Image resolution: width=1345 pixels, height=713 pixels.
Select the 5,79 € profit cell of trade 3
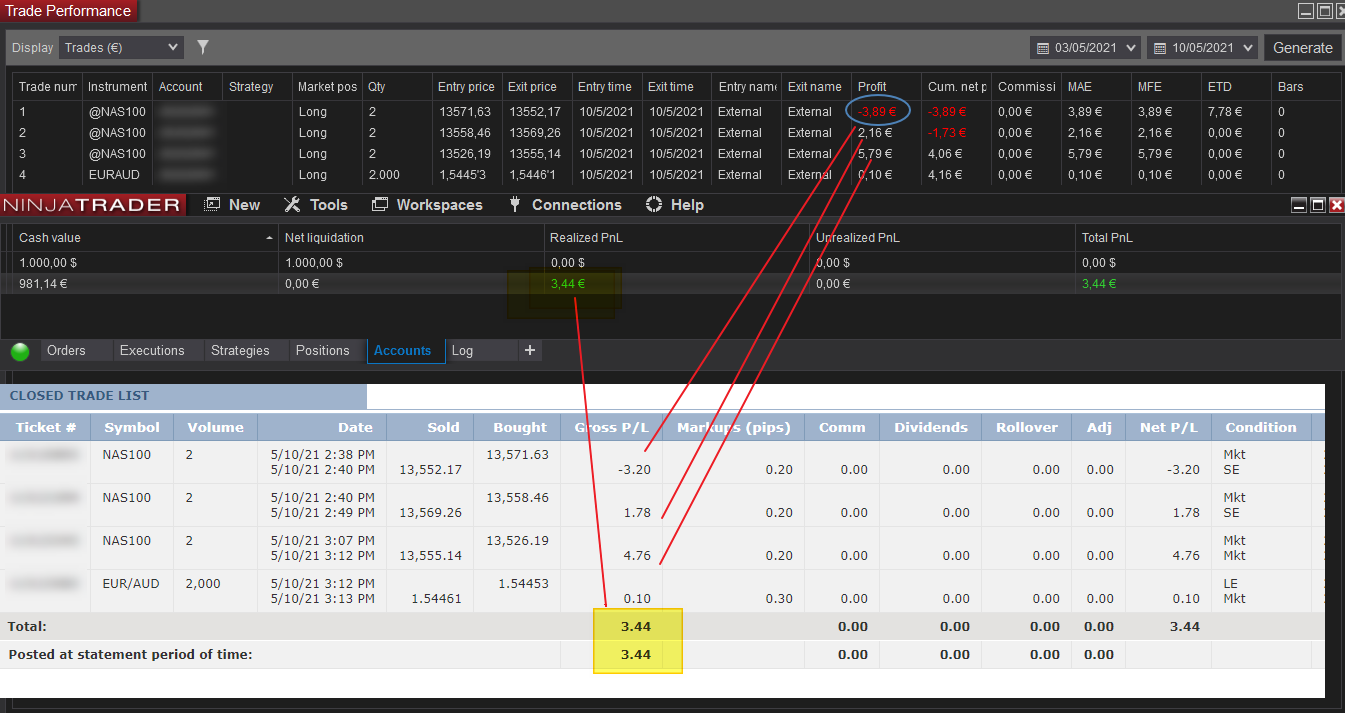tap(875, 154)
